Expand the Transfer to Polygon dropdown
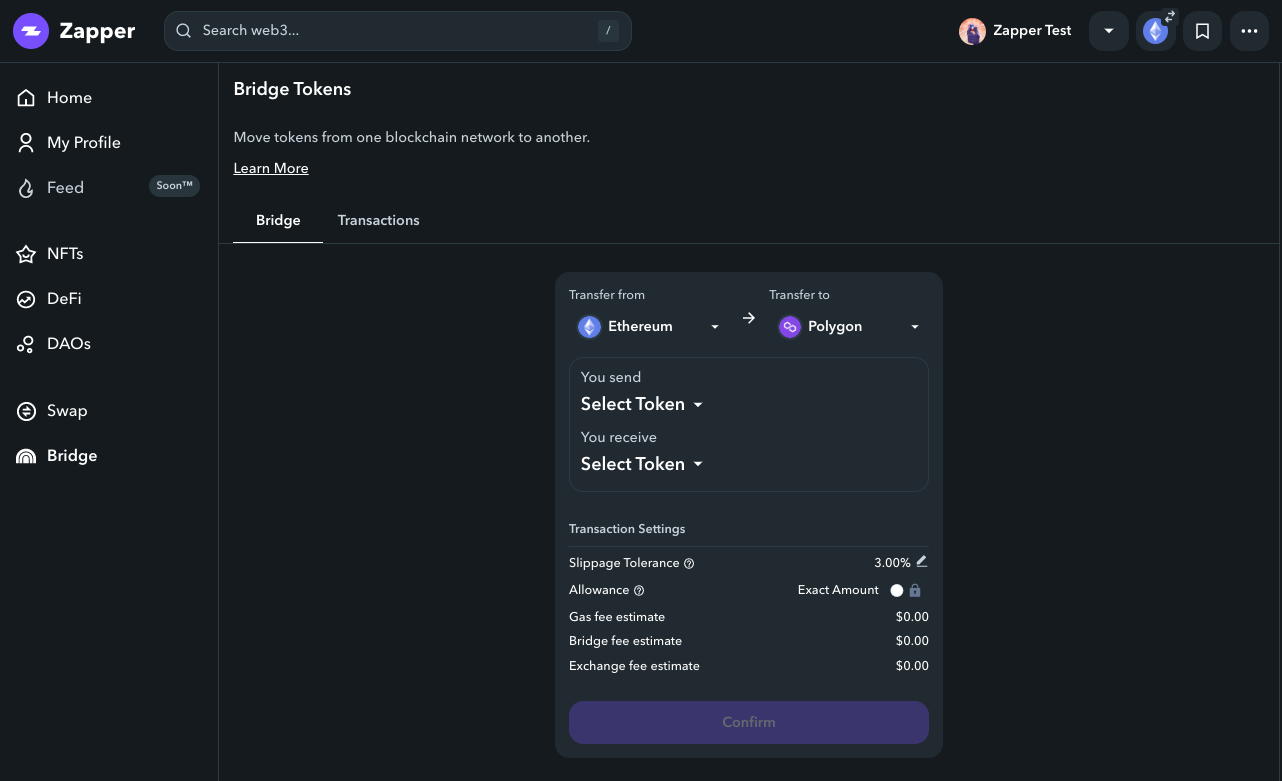This screenshot has width=1282, height=781. pos(848,327)
